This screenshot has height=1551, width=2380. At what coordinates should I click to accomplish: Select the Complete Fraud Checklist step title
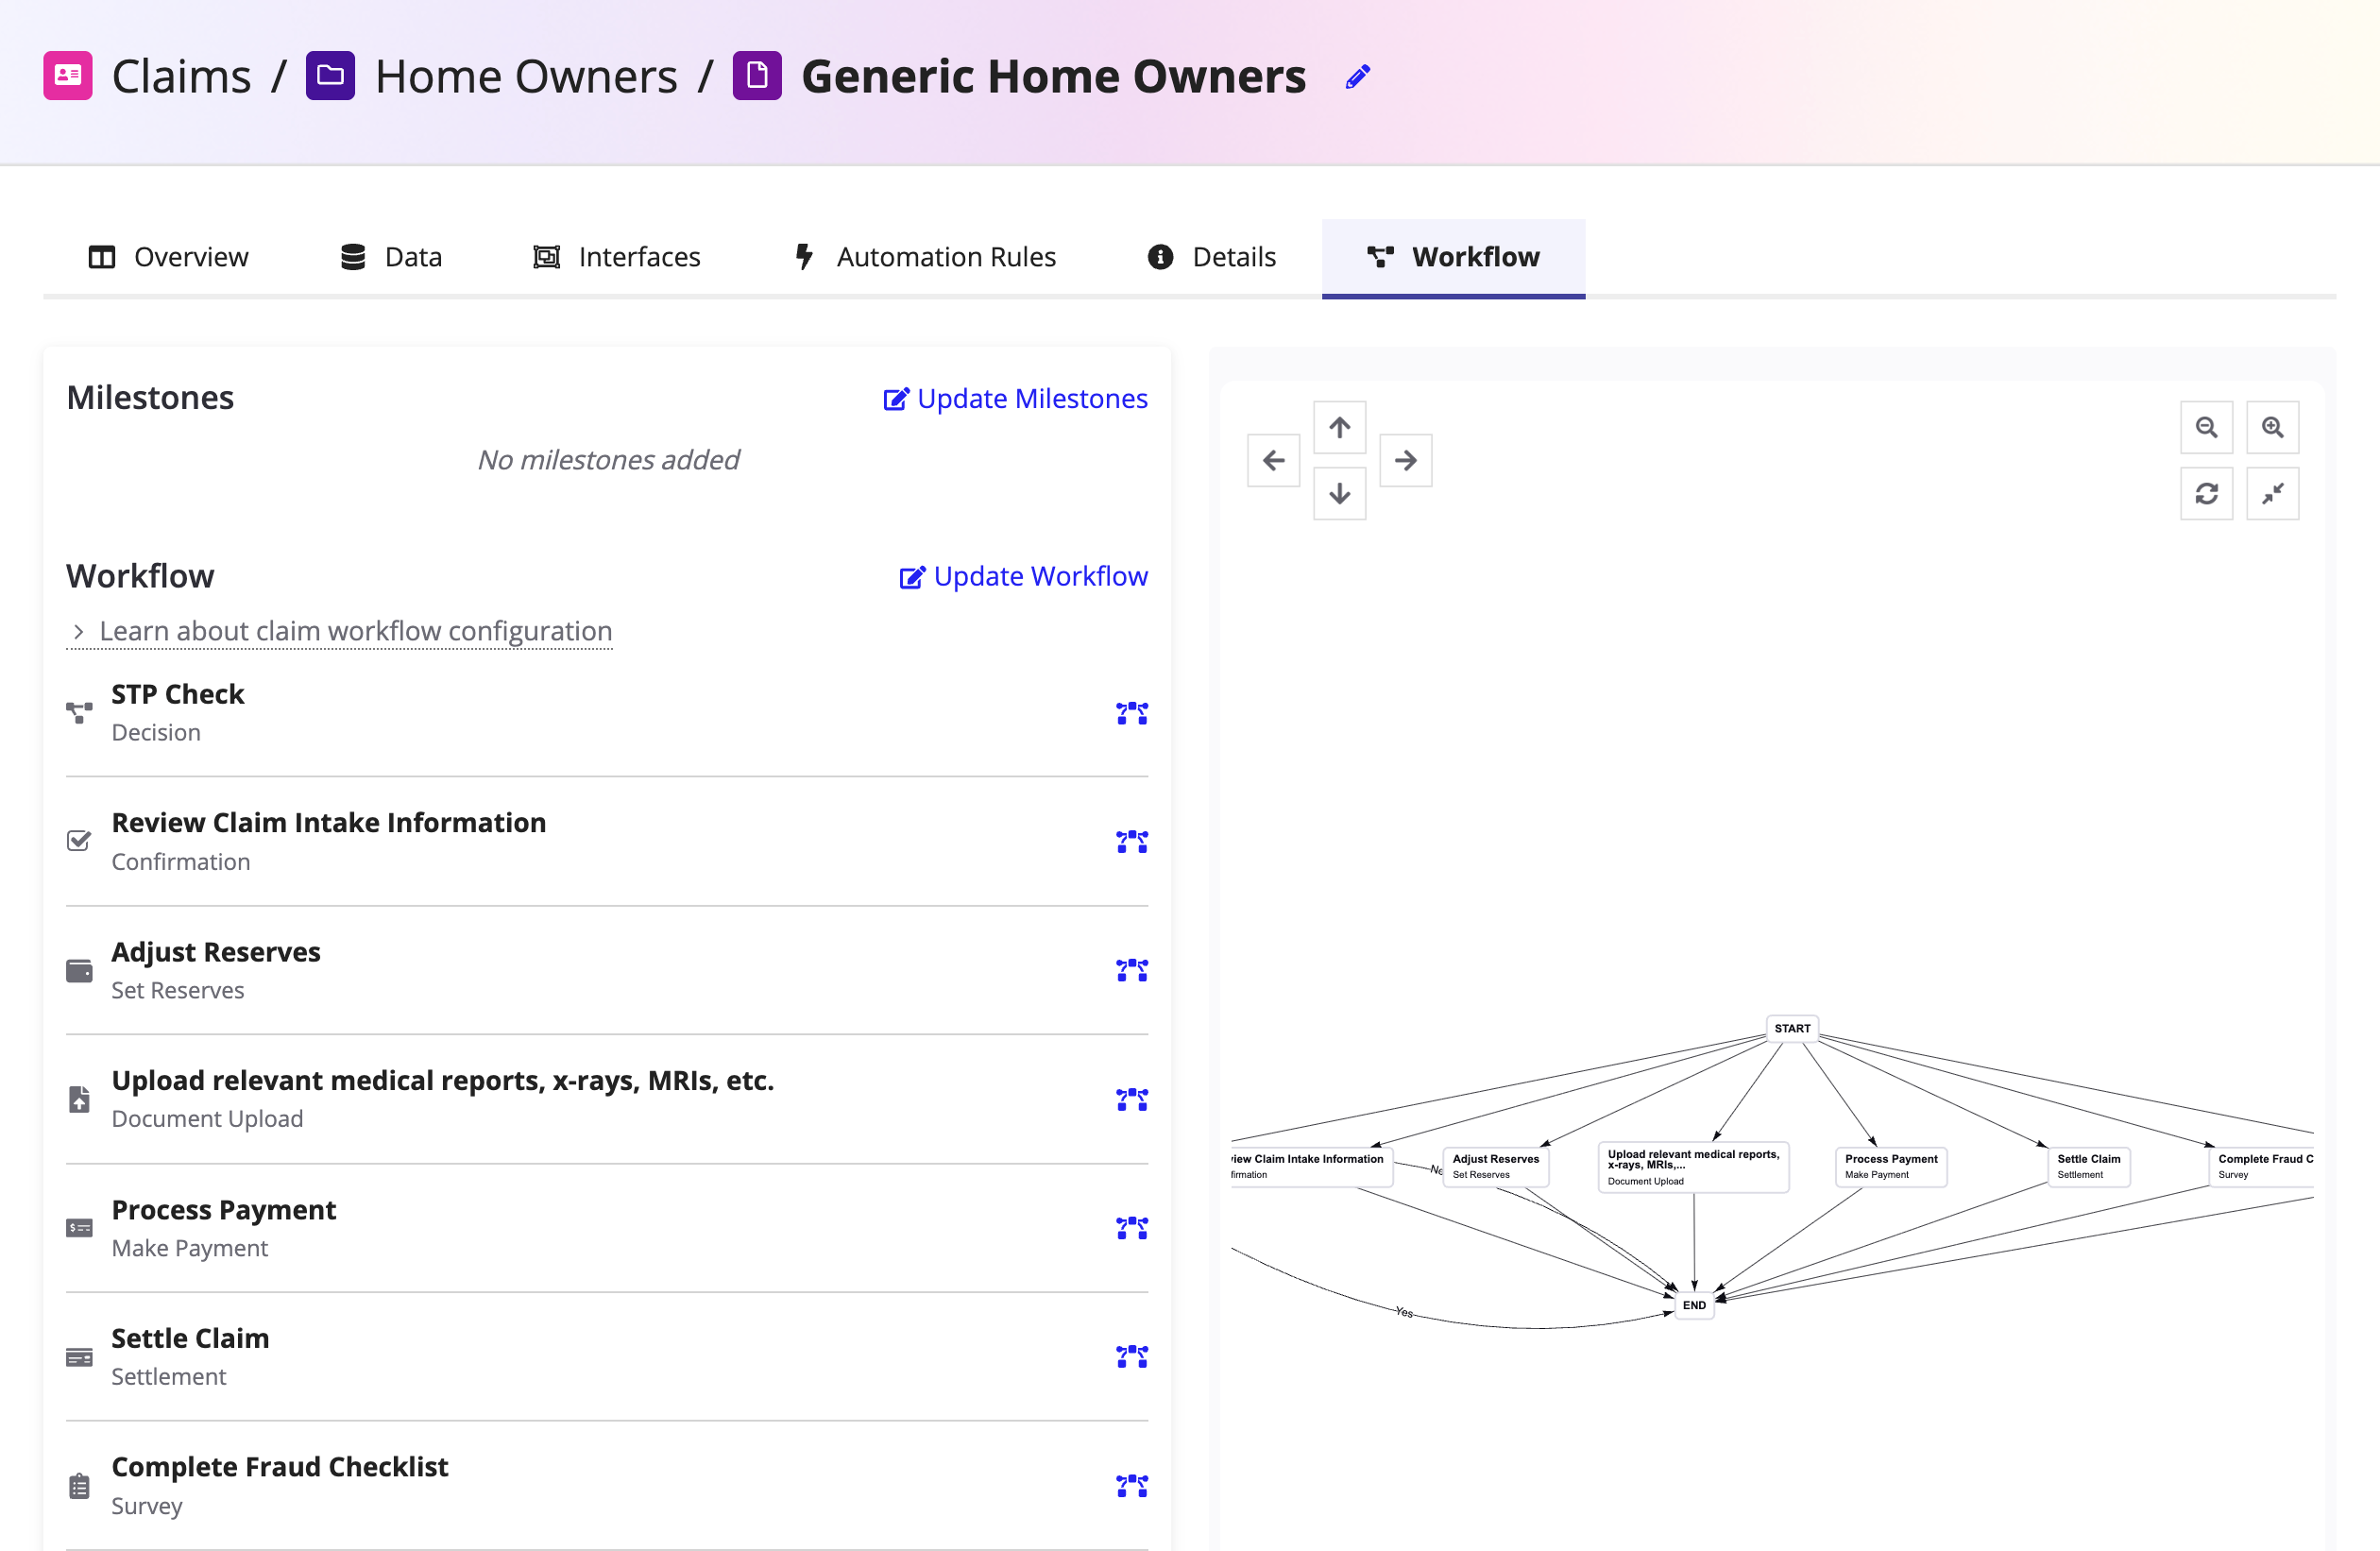280,1466
